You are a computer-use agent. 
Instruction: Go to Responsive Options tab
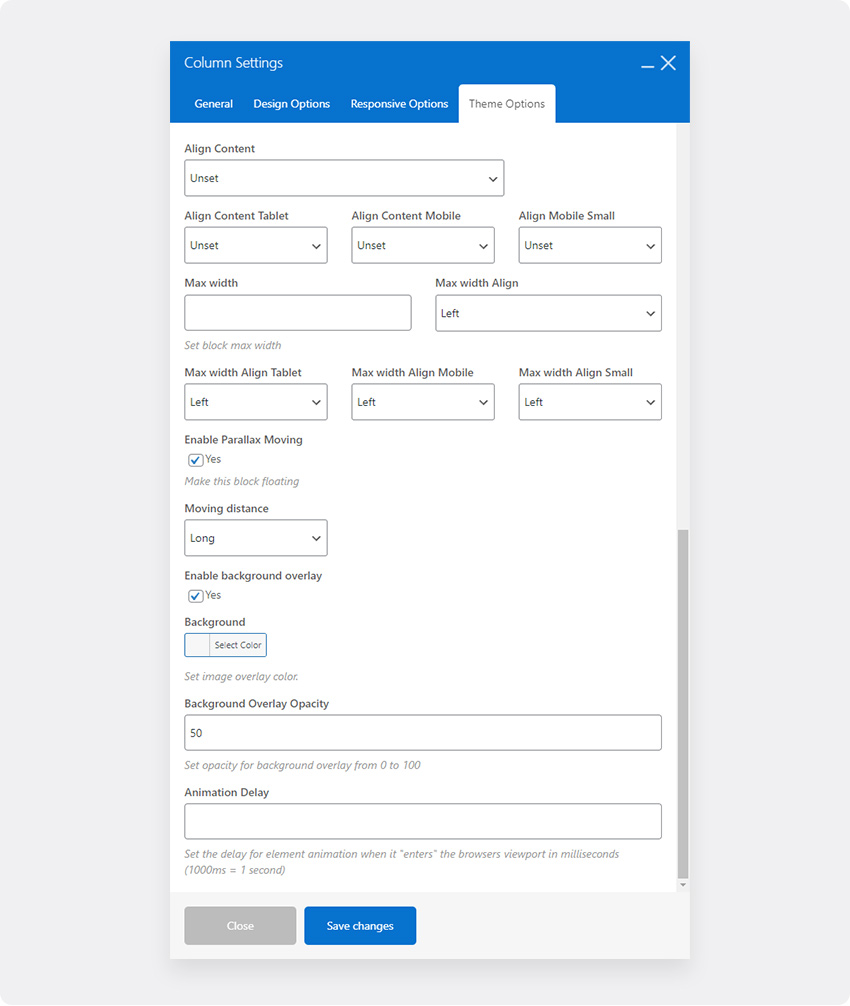(399, 103)
